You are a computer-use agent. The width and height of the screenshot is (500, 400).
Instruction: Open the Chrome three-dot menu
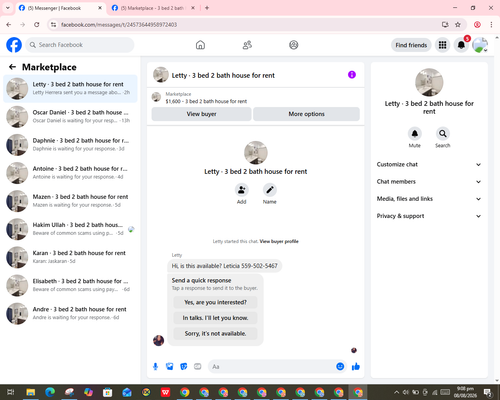pyautogui.click(x=491, y=25)
